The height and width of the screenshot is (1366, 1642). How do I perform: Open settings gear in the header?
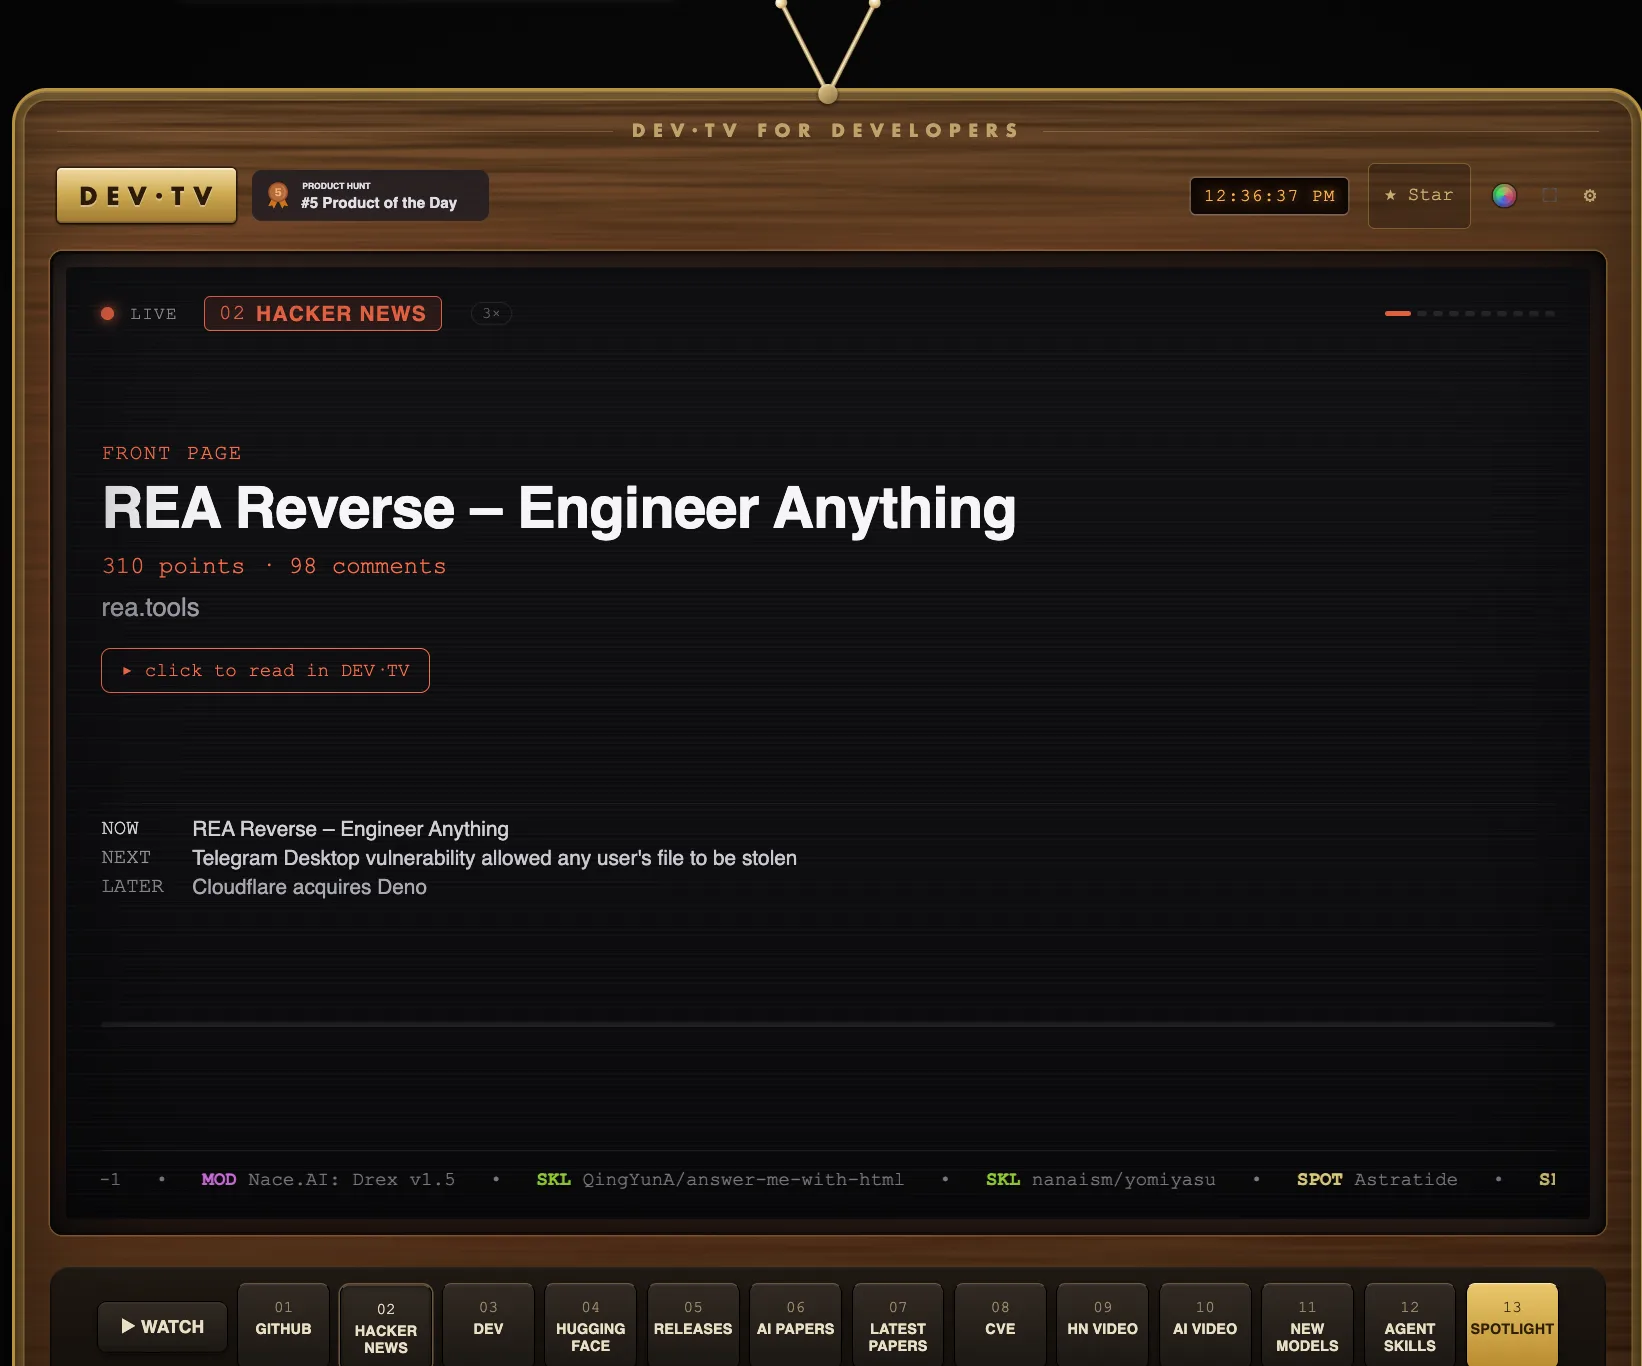[1590, 196]
